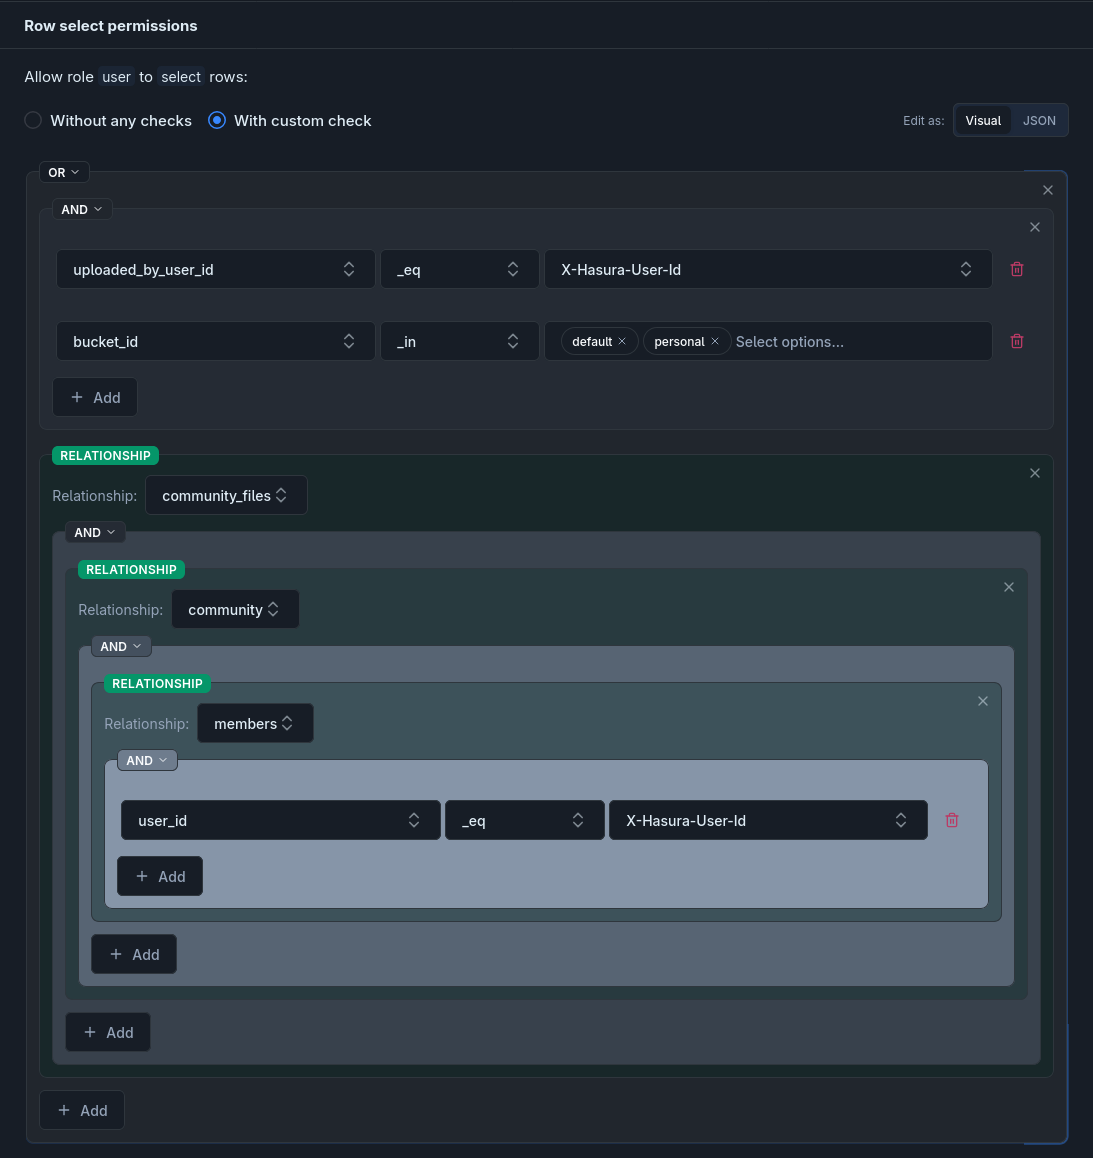
Task: Open the user_id column dropdown
Action: click(x=281, y=820)
